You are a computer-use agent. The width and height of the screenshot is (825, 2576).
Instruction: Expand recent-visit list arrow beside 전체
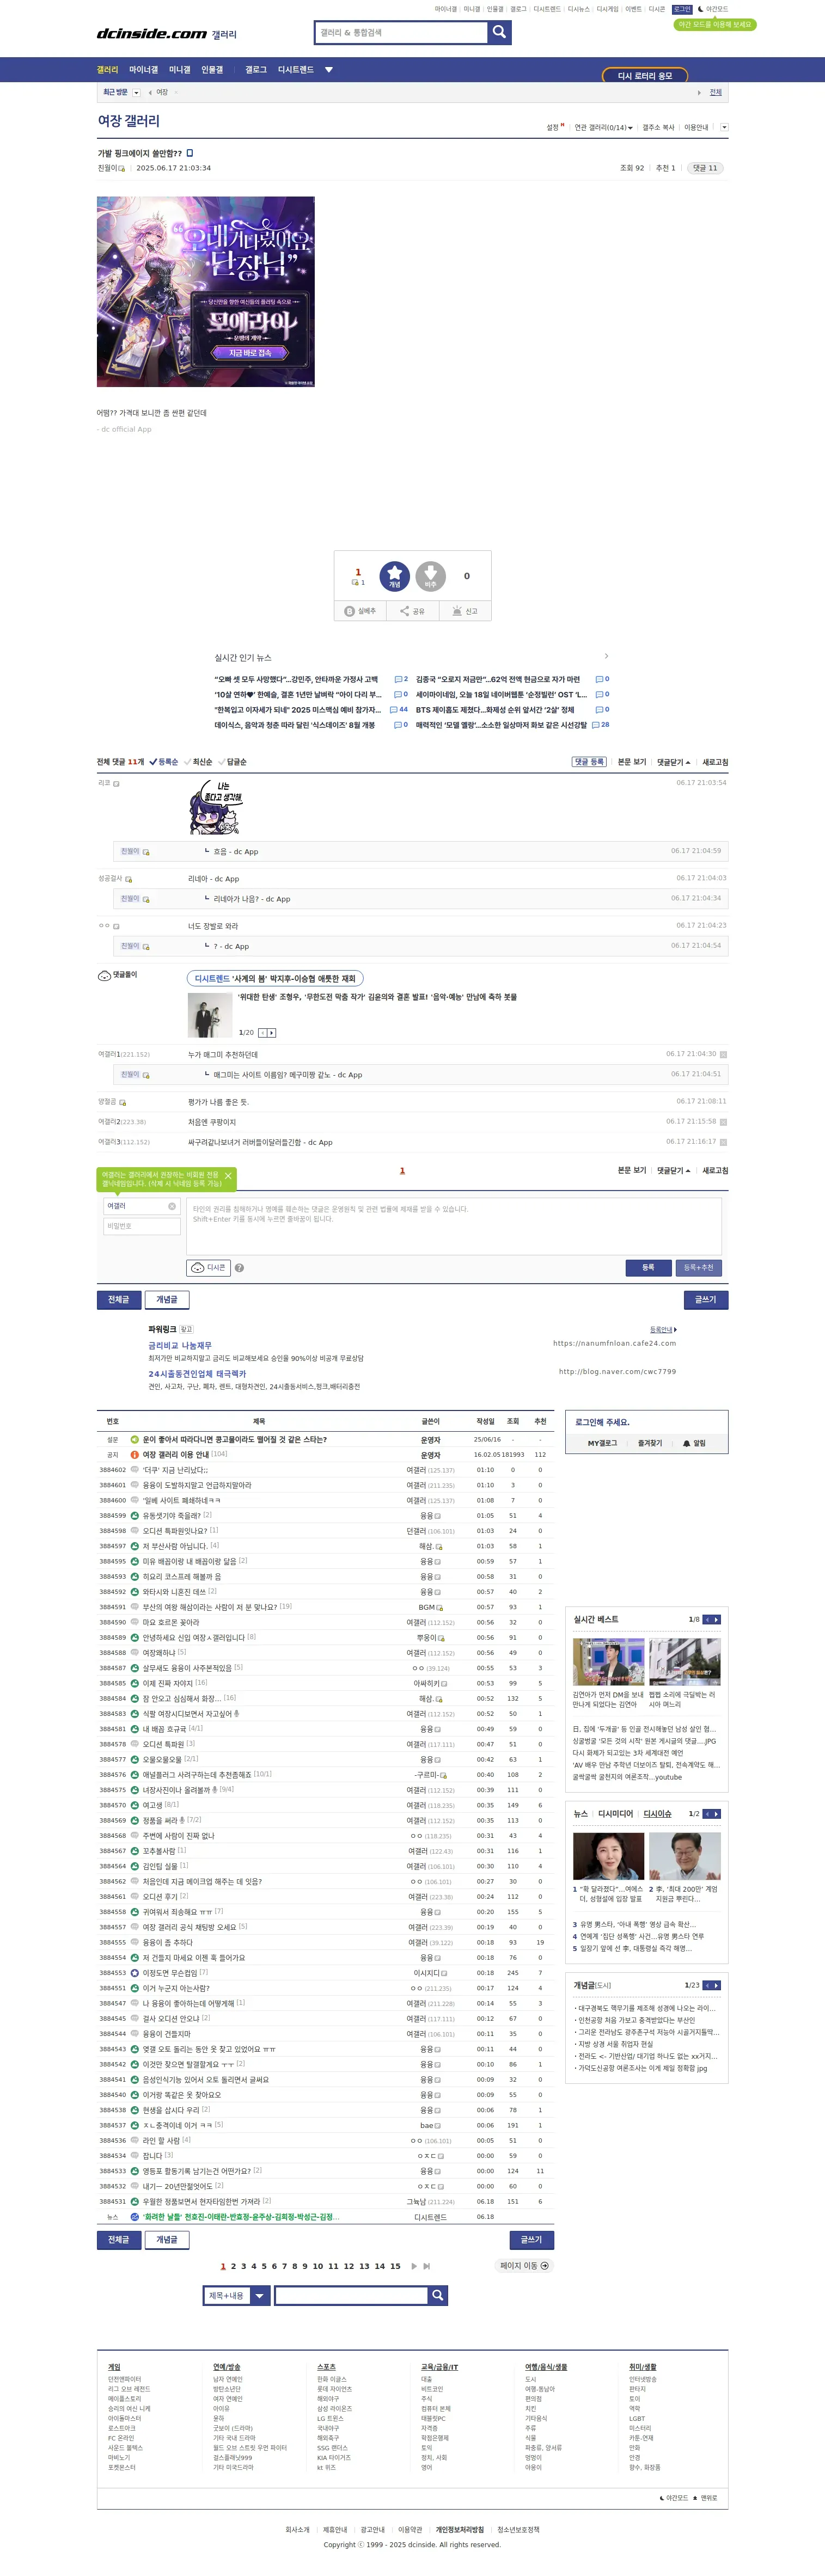click(x=699, y=92)
